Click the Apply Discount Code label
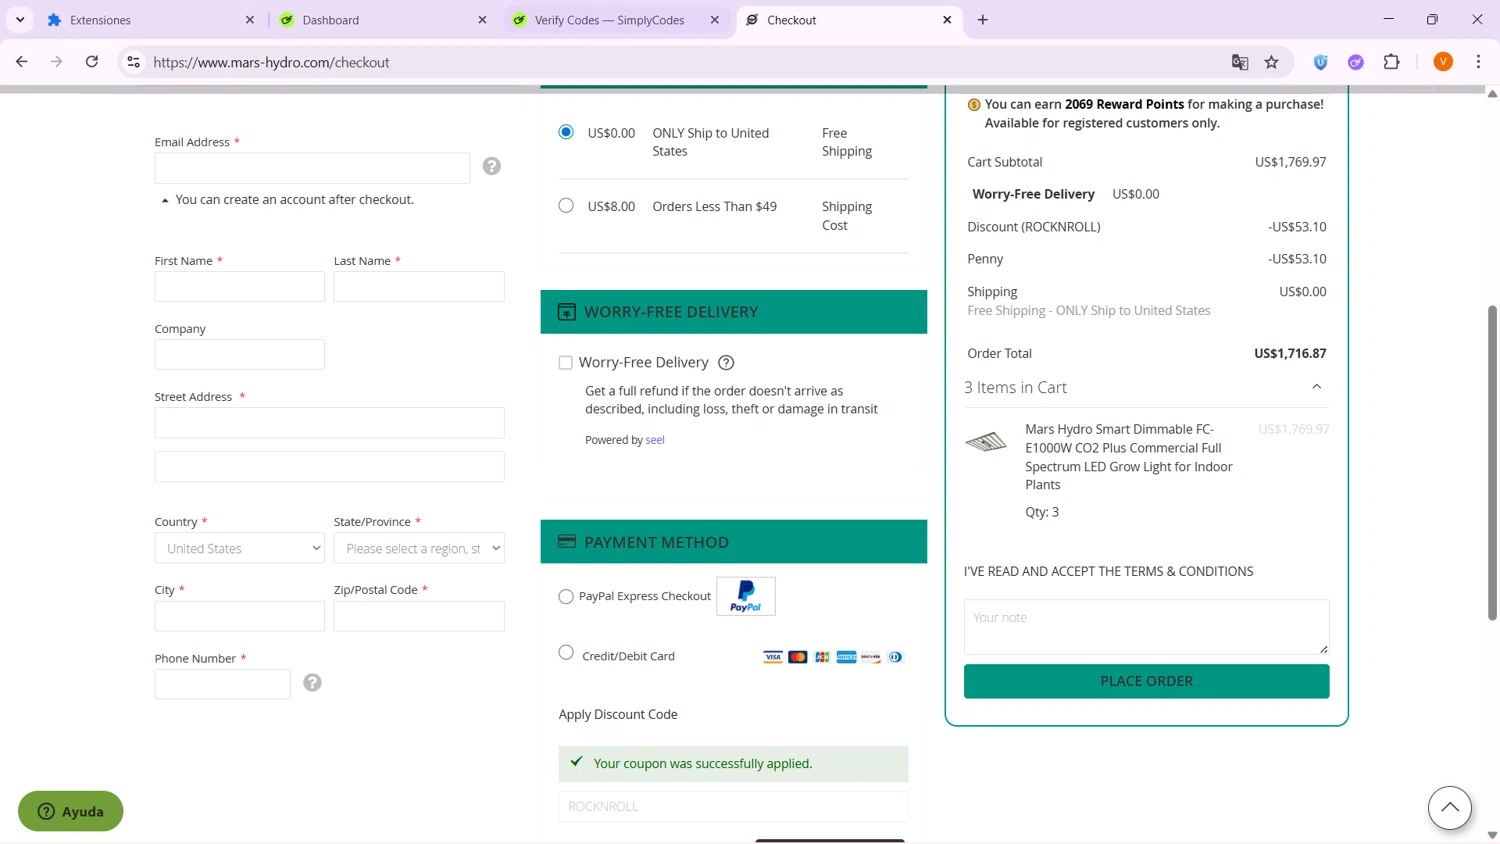The width and height of the screenshot is (1500, 844). tap(618, 714)
